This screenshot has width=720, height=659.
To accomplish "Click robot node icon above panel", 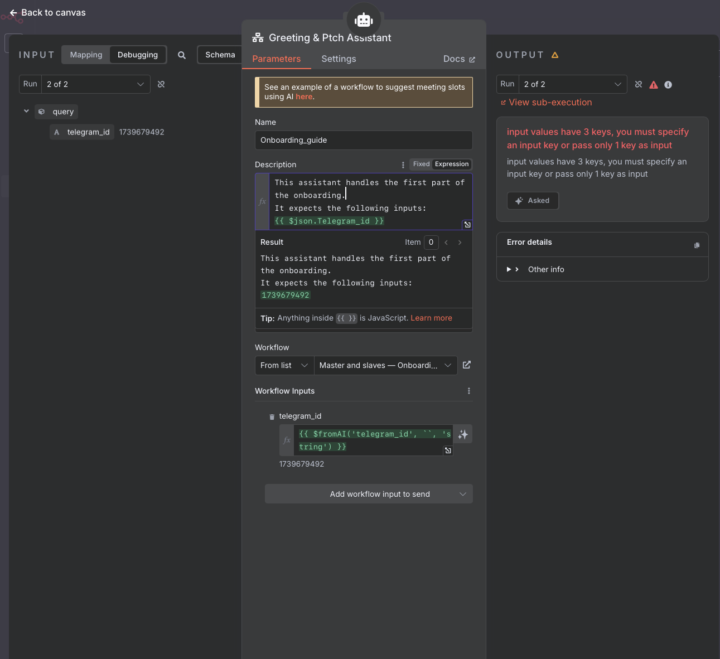I will click(x=363, y=20).
